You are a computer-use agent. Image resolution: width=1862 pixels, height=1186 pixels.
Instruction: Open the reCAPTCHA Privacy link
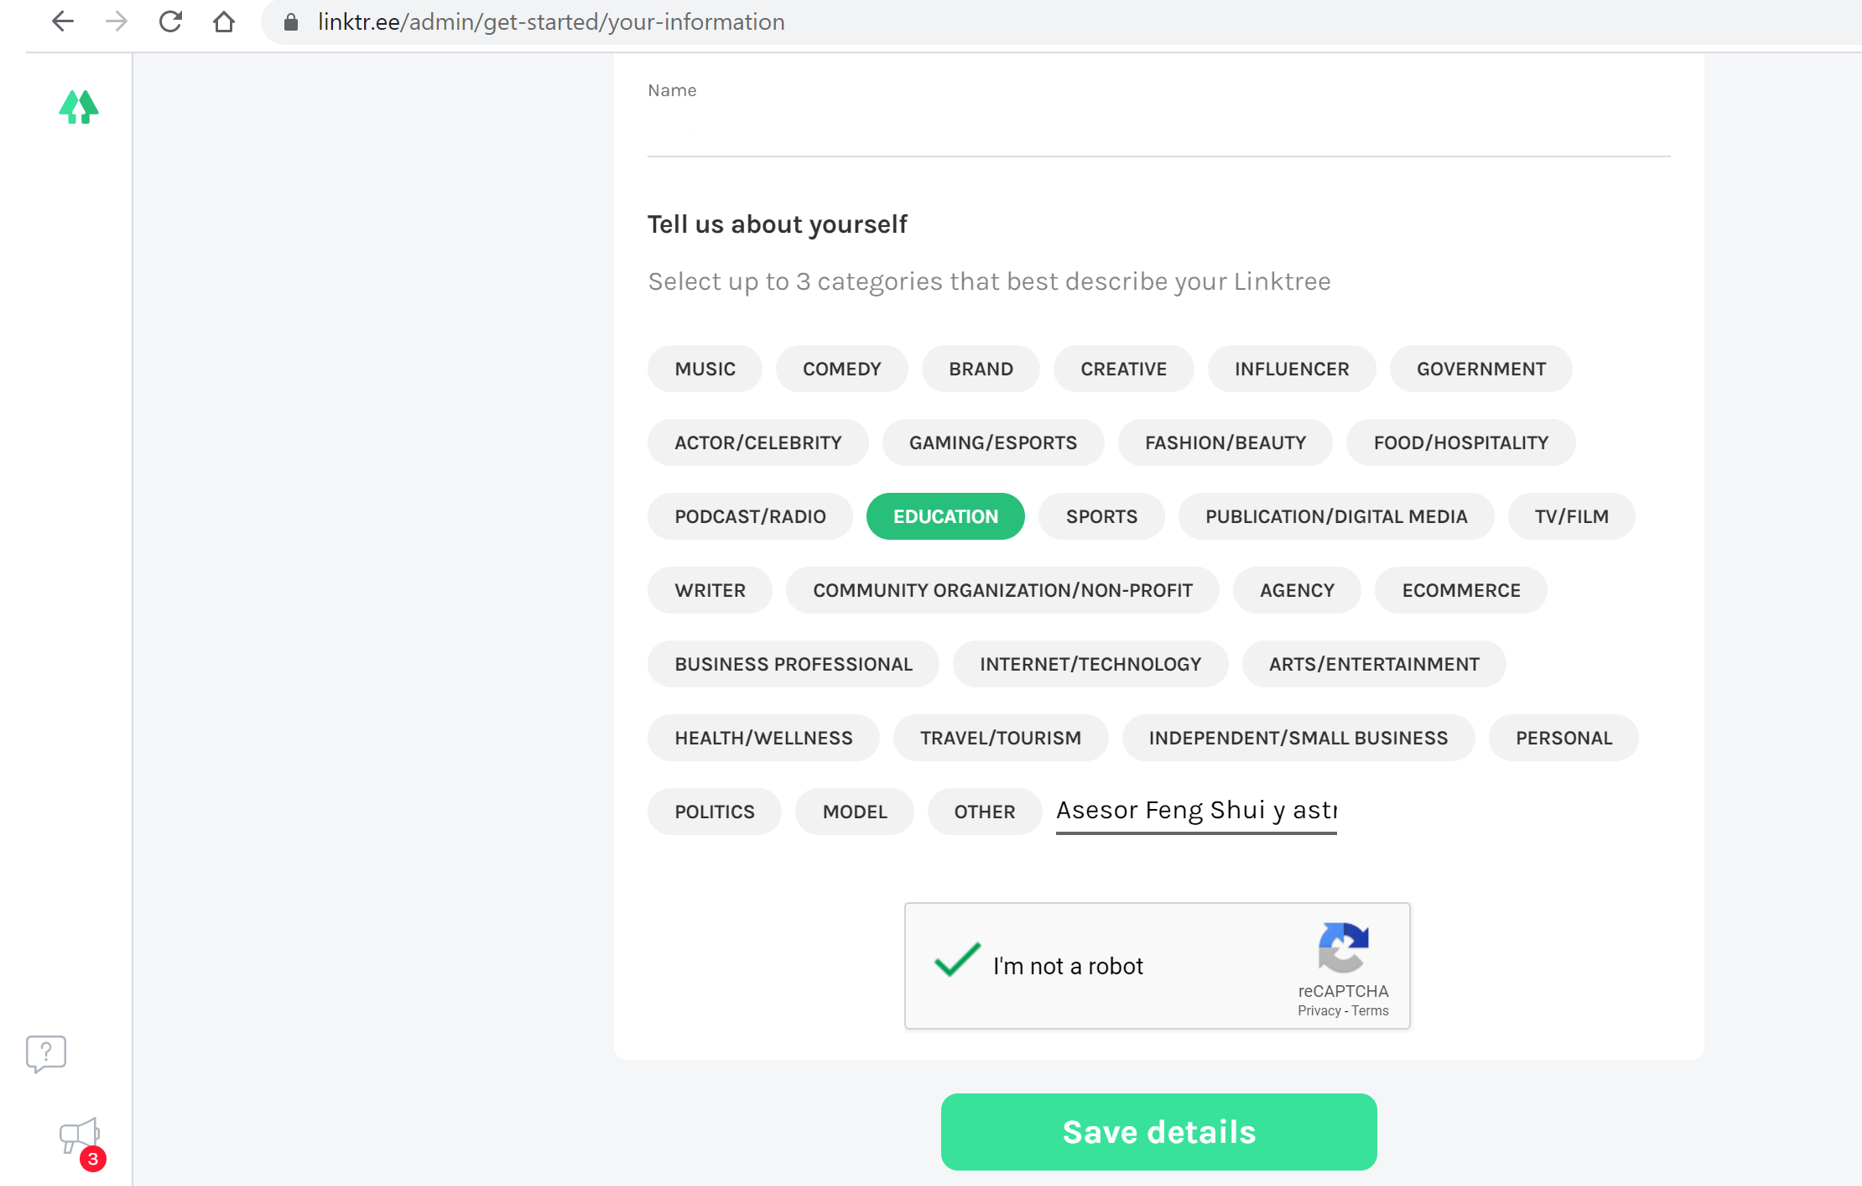(1318, 1011)
